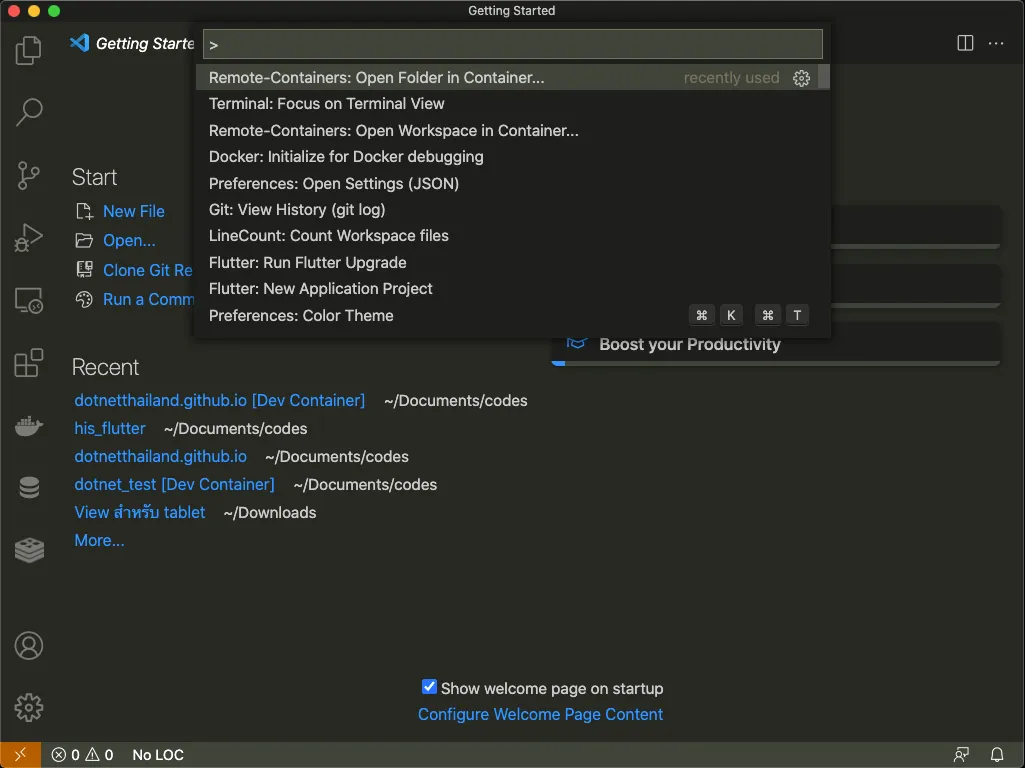Open recent dotnetthailand.github.io in ~/Documents/codes without Dev Container
This screenshot has height=768, width=1025.
pos(160,456)
